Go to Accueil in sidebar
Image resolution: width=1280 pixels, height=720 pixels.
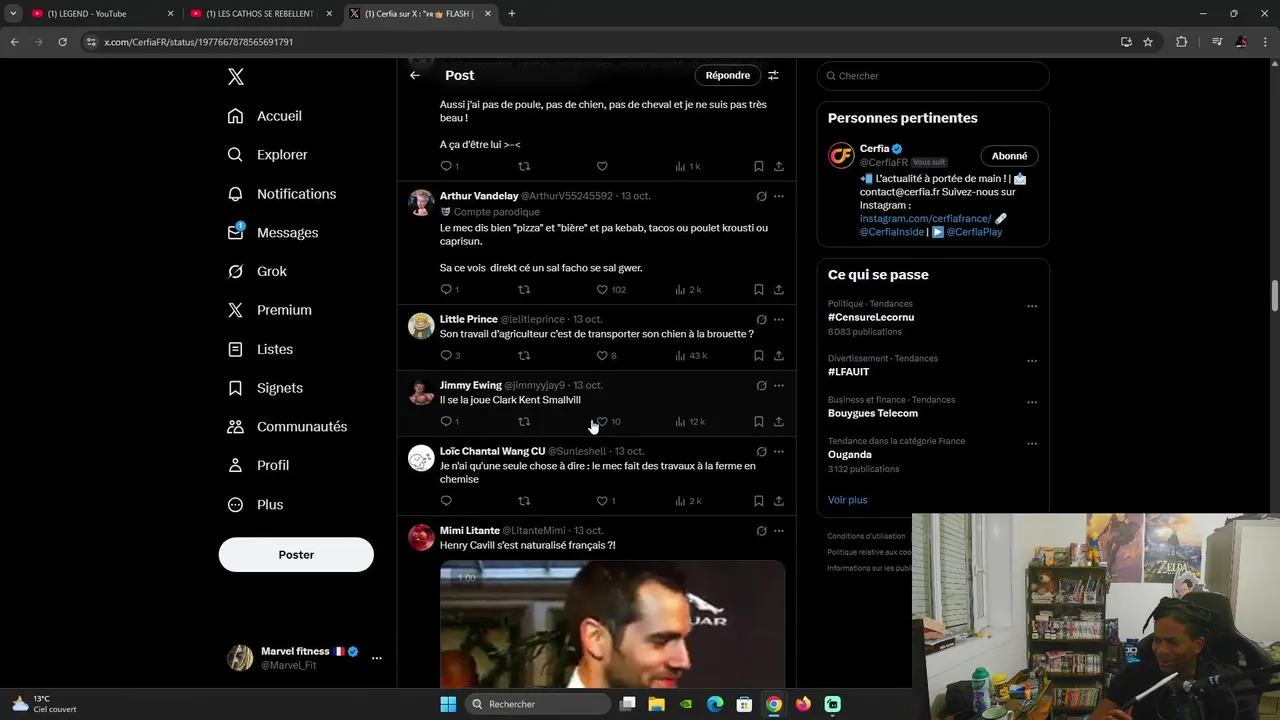tap(265, 116)
